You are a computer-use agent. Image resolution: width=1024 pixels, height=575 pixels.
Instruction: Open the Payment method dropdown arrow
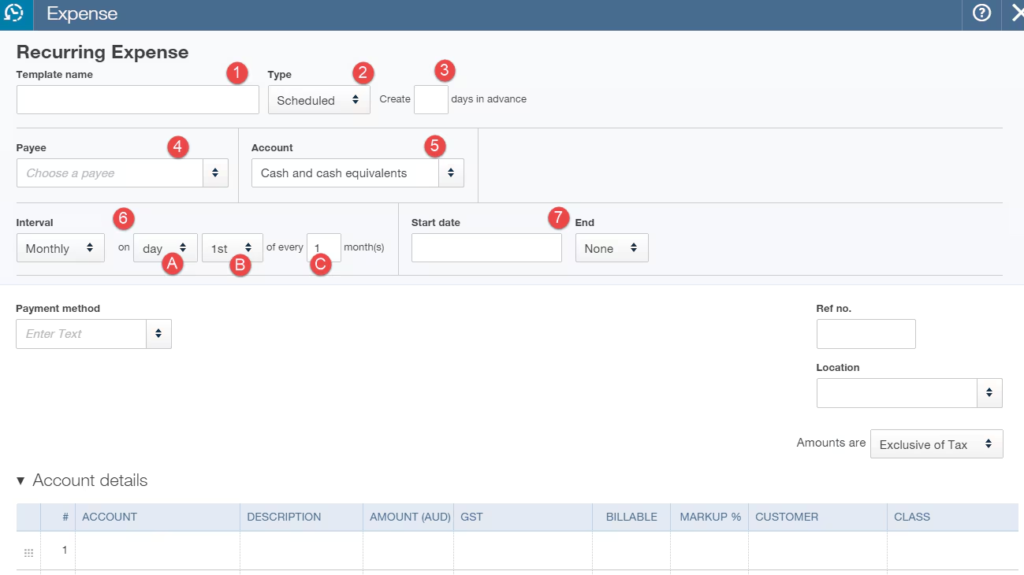coord(159,334)
